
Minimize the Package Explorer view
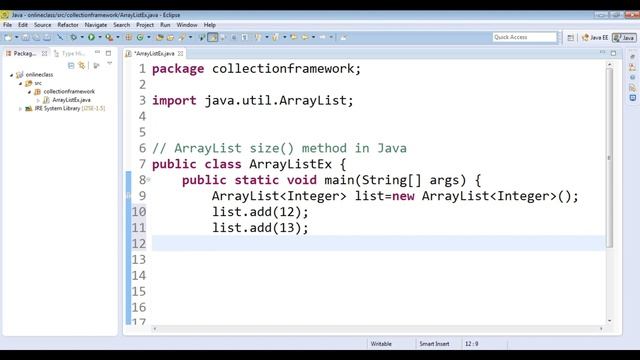pos(97,53)
